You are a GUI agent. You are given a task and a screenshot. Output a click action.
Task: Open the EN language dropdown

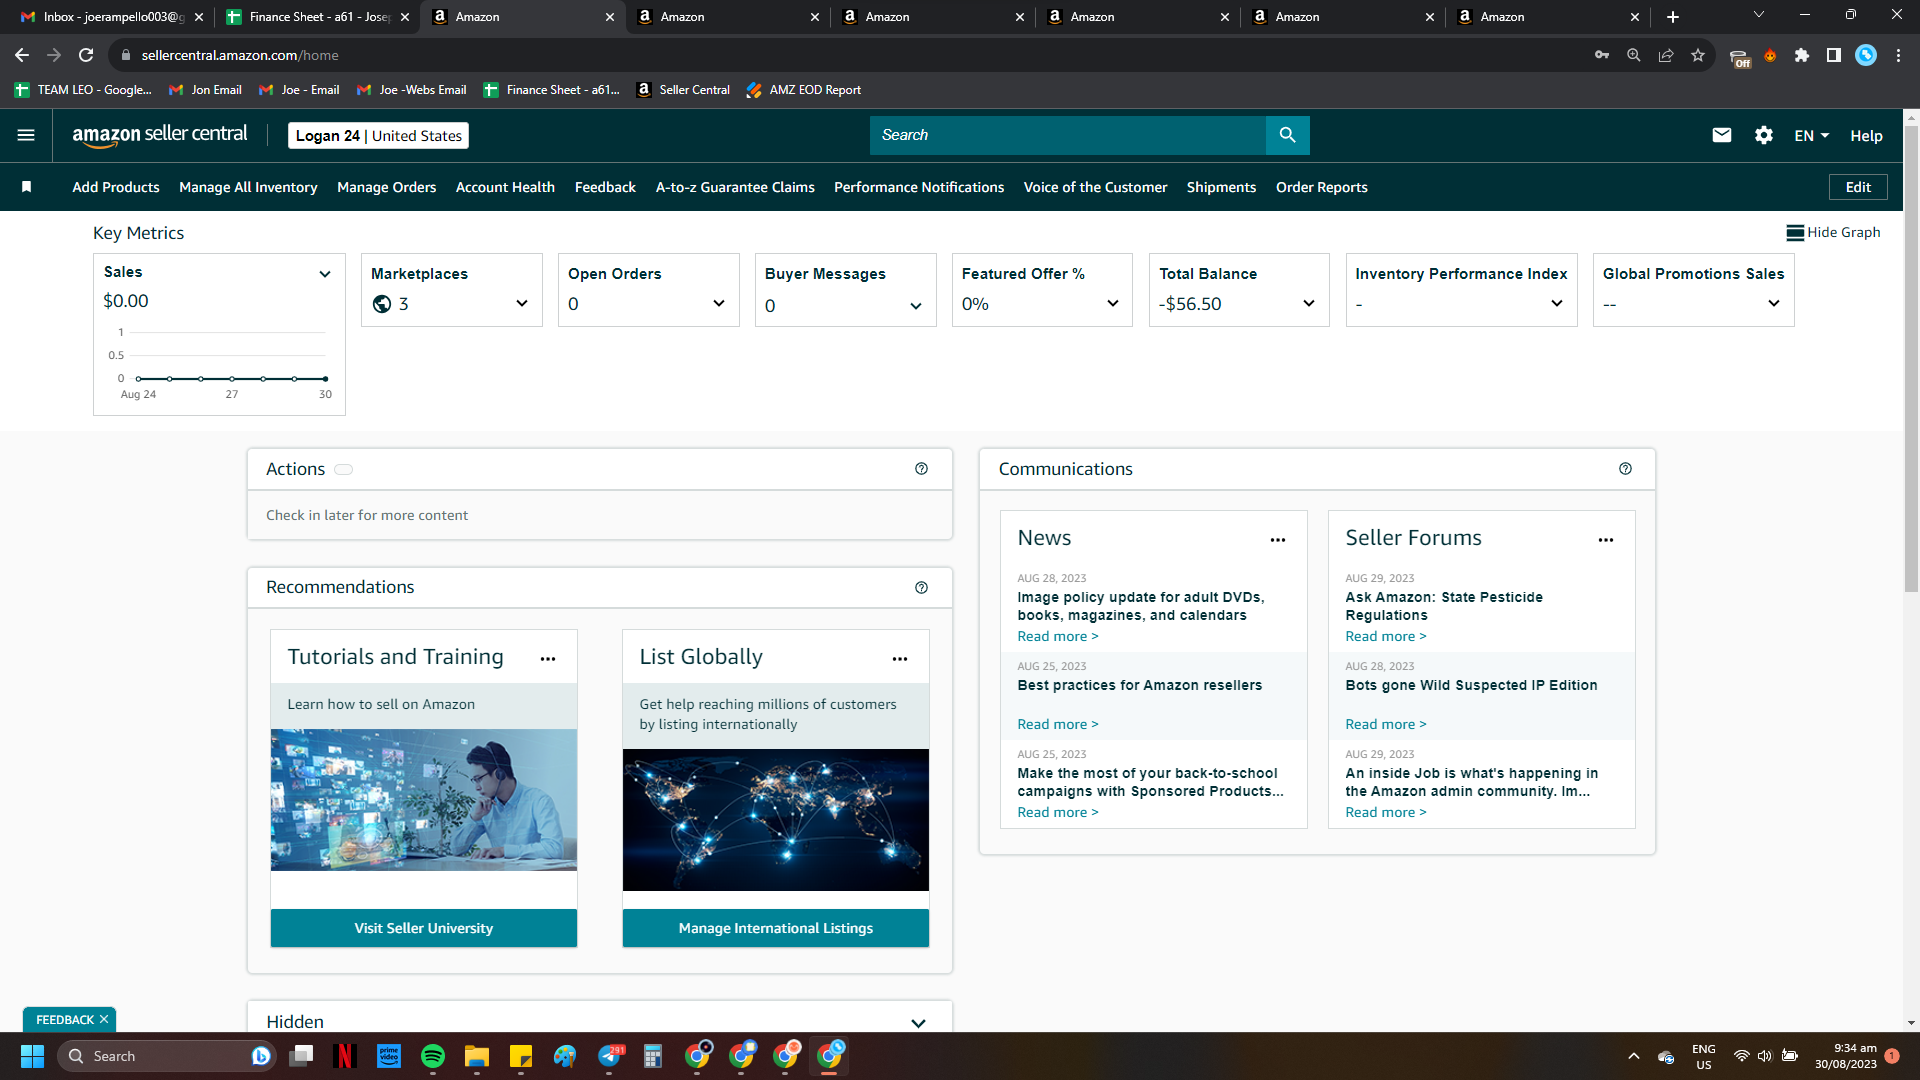tap(1811, 136)
